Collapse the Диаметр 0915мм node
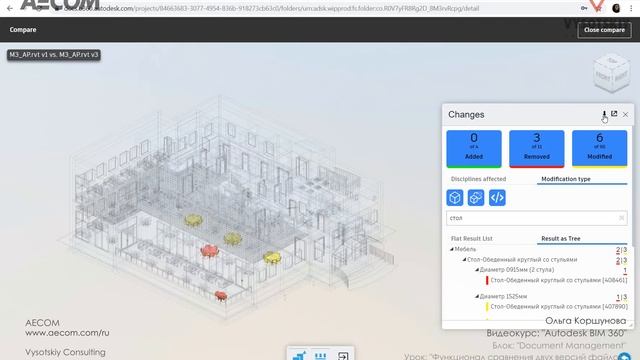640x360 pixels. 477,270
